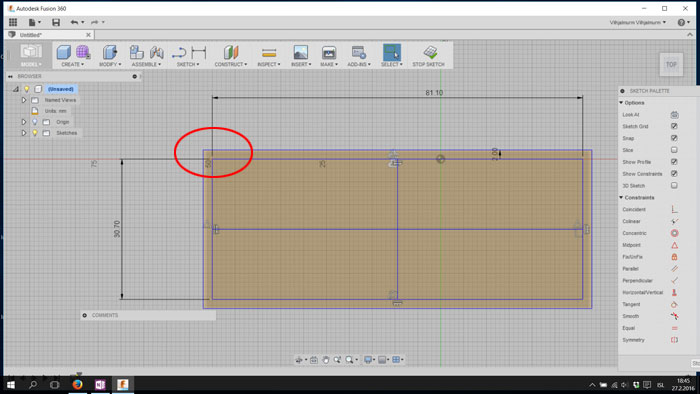Screen dimensions: 700x394
Task: Click the Select tool icon
Action: pyautogui.click(x=392, y=52)
